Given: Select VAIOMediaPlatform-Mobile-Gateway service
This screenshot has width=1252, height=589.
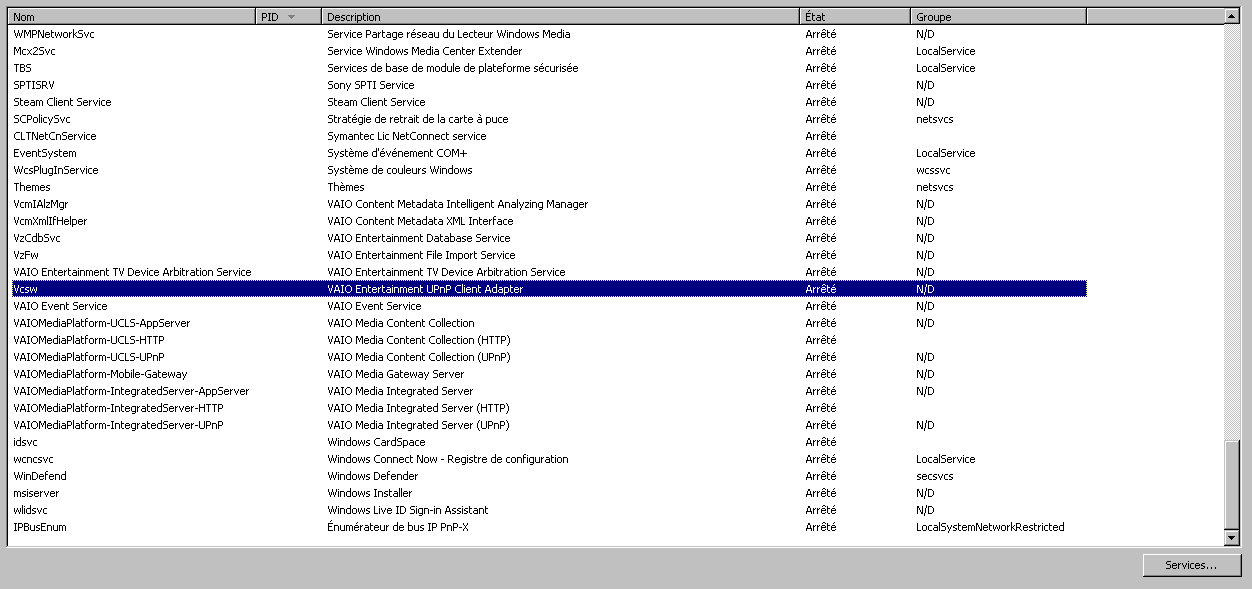Looking at the screenshot, I should (100, 374).
